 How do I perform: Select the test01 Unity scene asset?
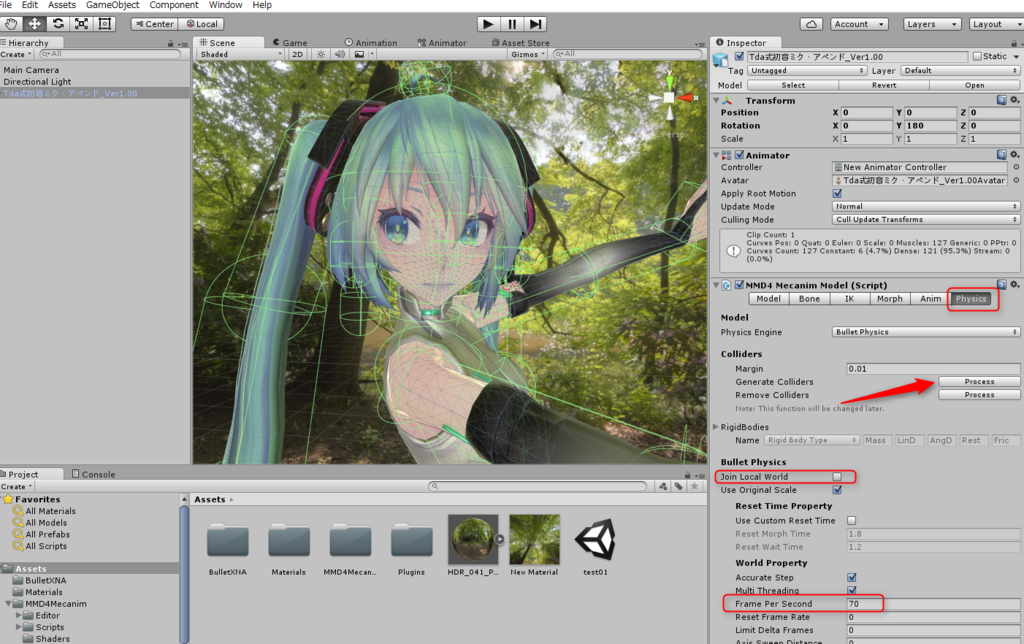(595, 540)
